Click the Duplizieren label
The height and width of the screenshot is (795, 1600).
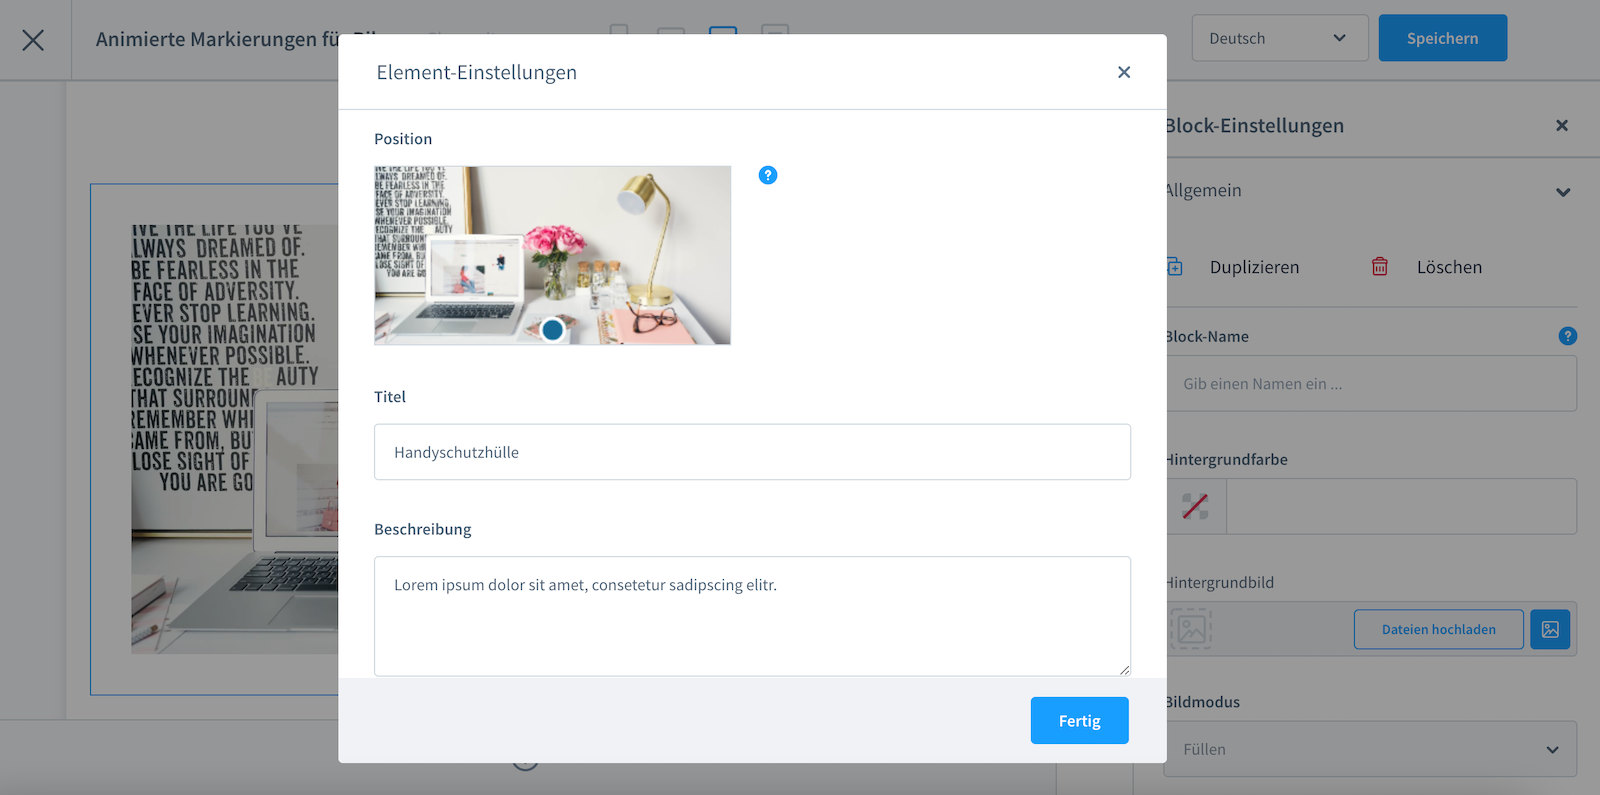coord(1254,267)
